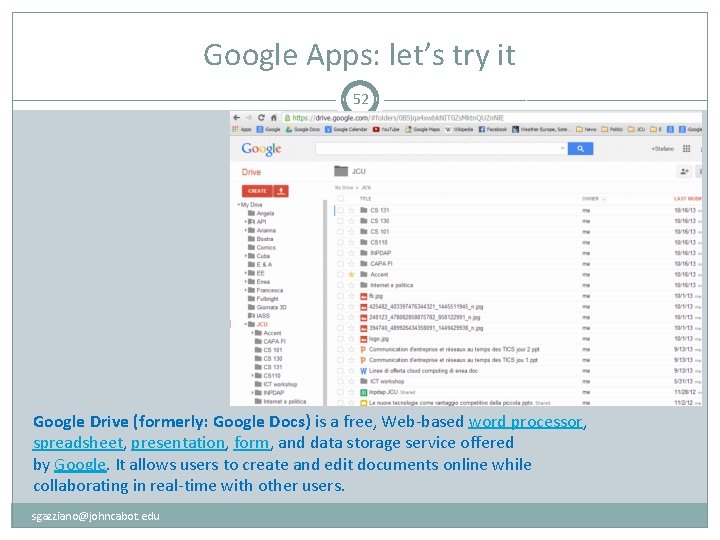720x540 pixels.
Task: Open the Facebook bookmark
Action: [x=493, y=129]
